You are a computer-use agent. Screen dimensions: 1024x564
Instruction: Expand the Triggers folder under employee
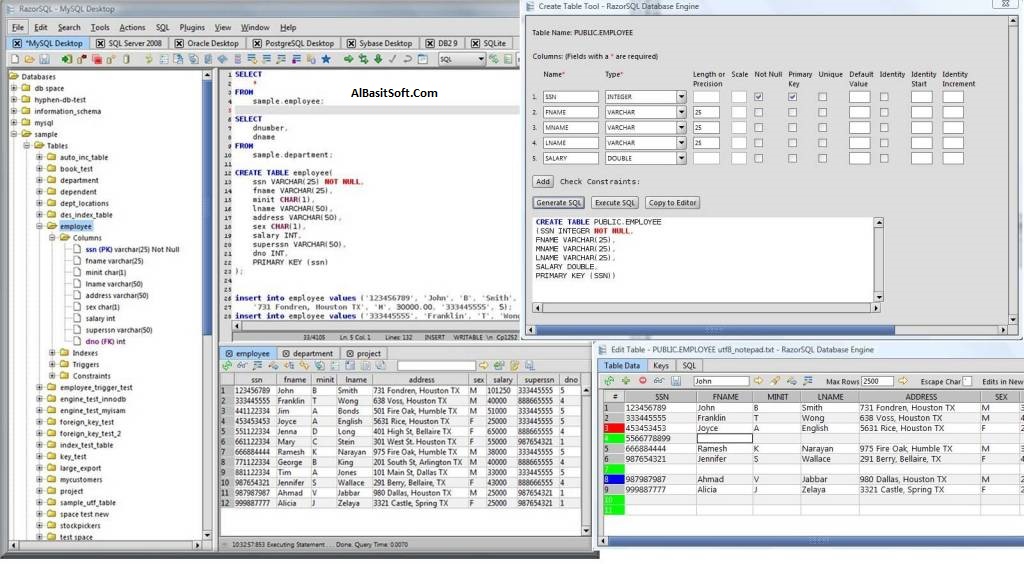coord(52,364)
